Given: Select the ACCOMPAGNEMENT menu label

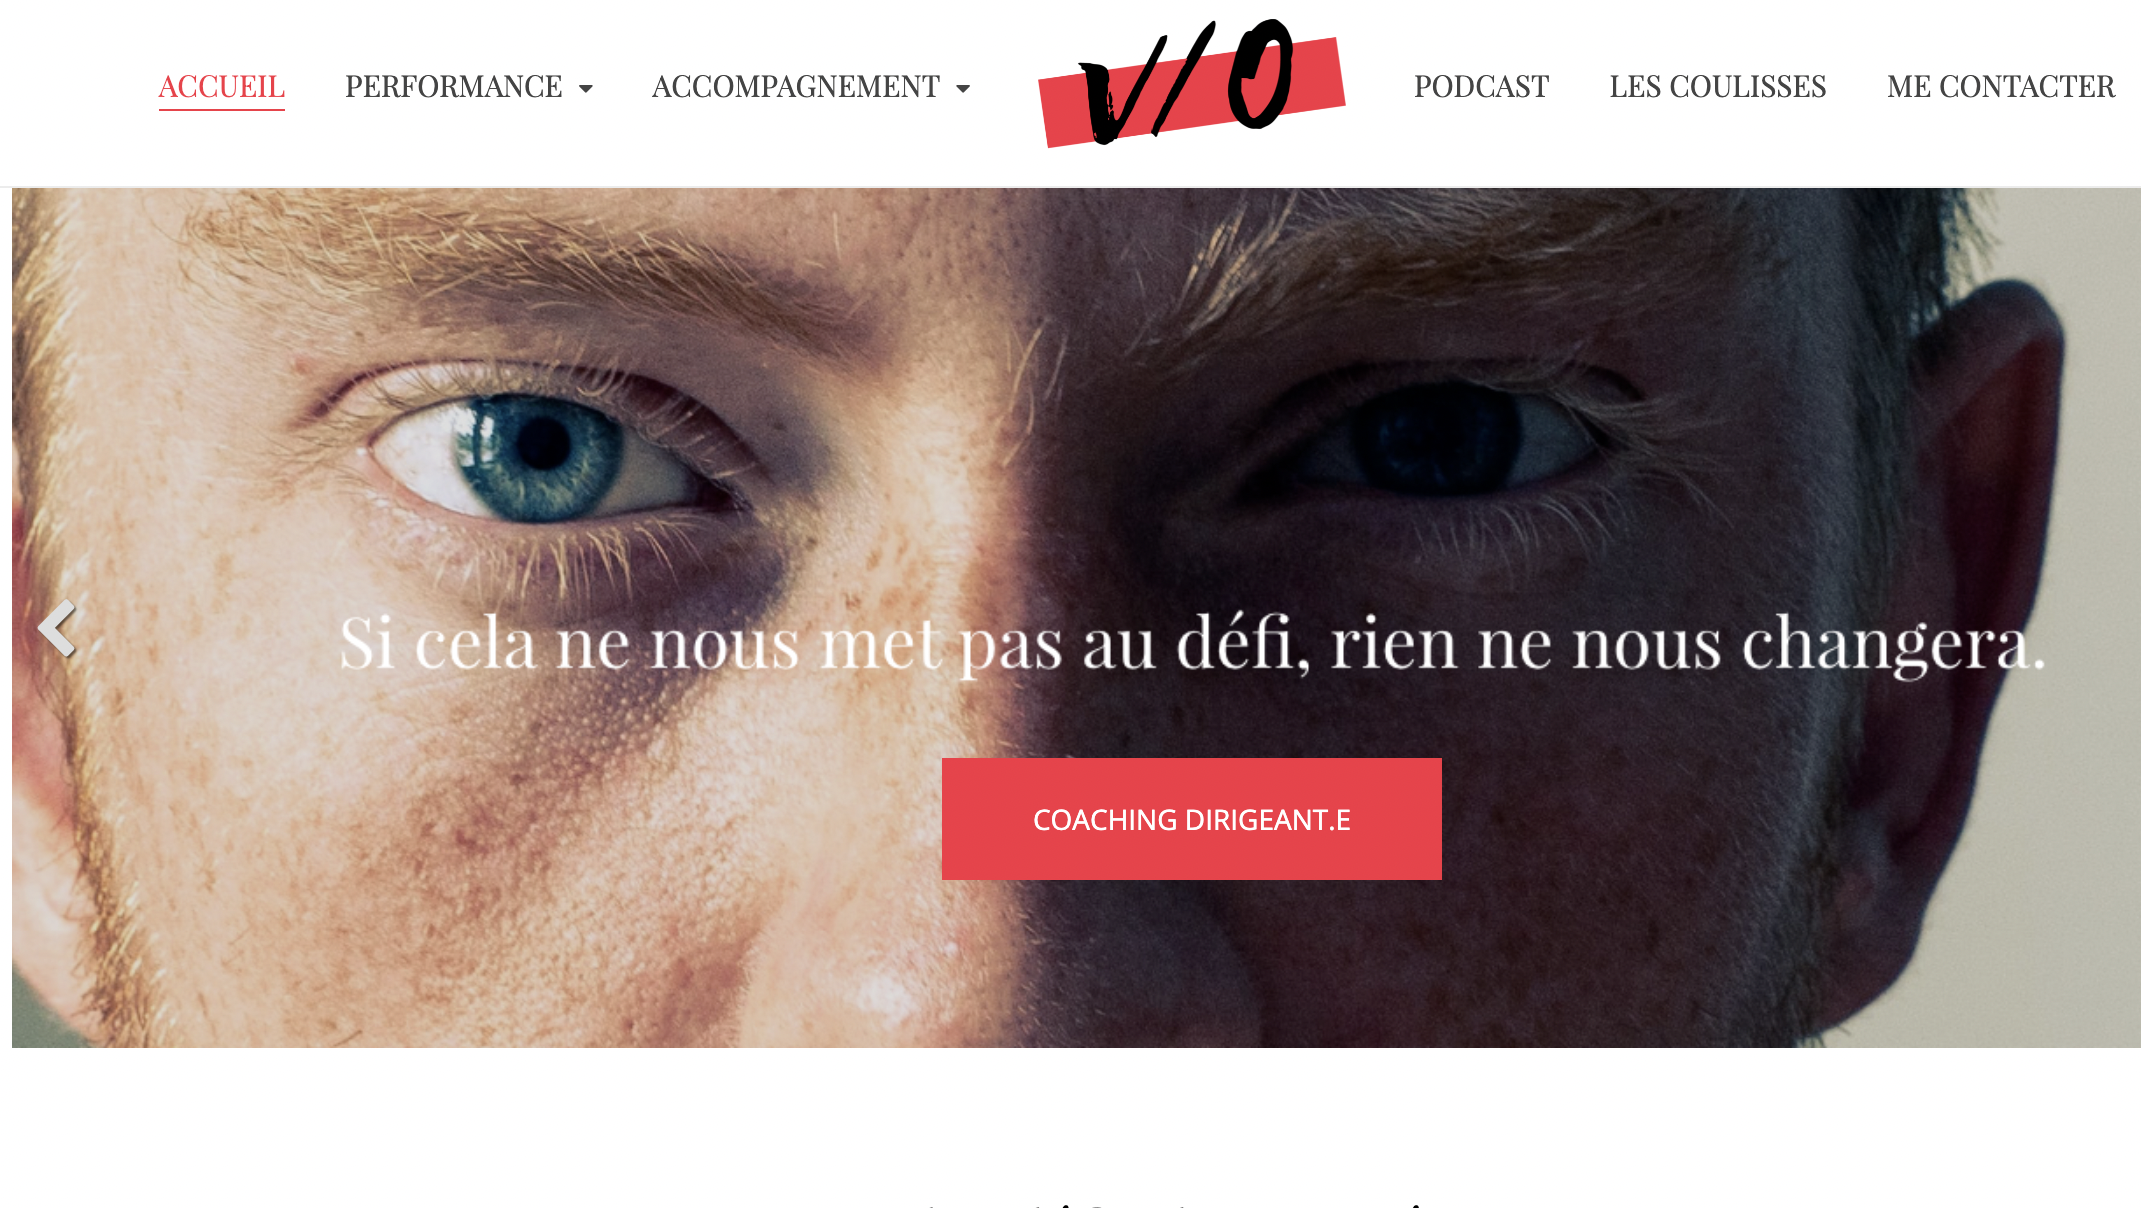Looking at the screenshot, I should 796,87.
